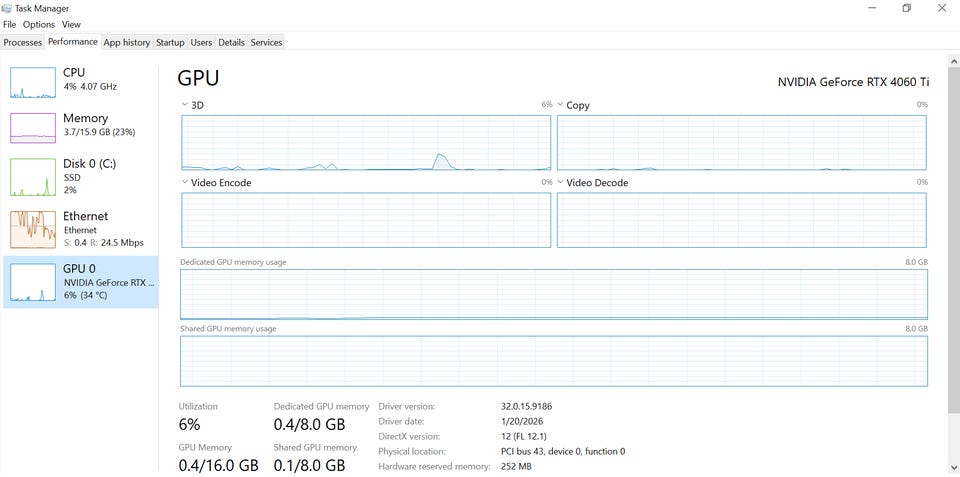Expand the Video Decode engine dropdown
960x477 pixels.
pos(560,182)
